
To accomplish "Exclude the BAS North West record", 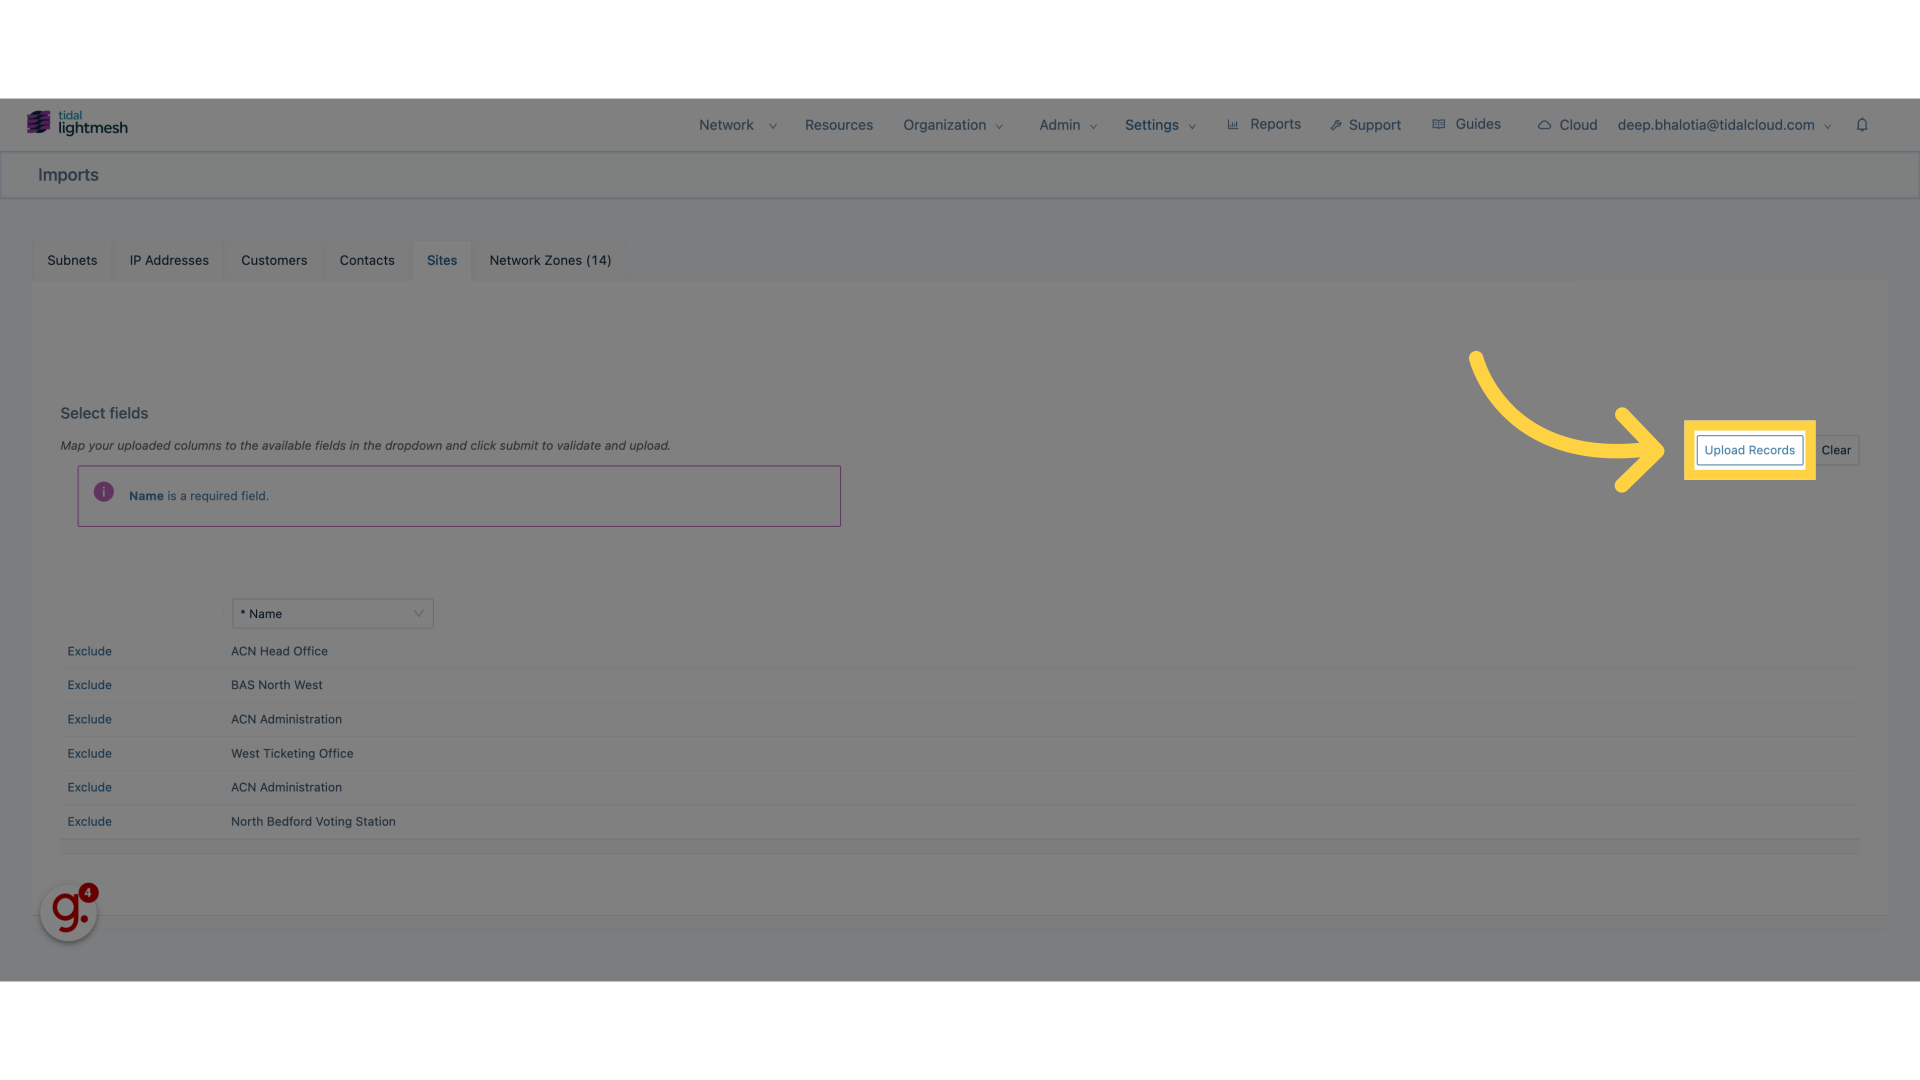I will pyautogui.click(x=88, y=684).
